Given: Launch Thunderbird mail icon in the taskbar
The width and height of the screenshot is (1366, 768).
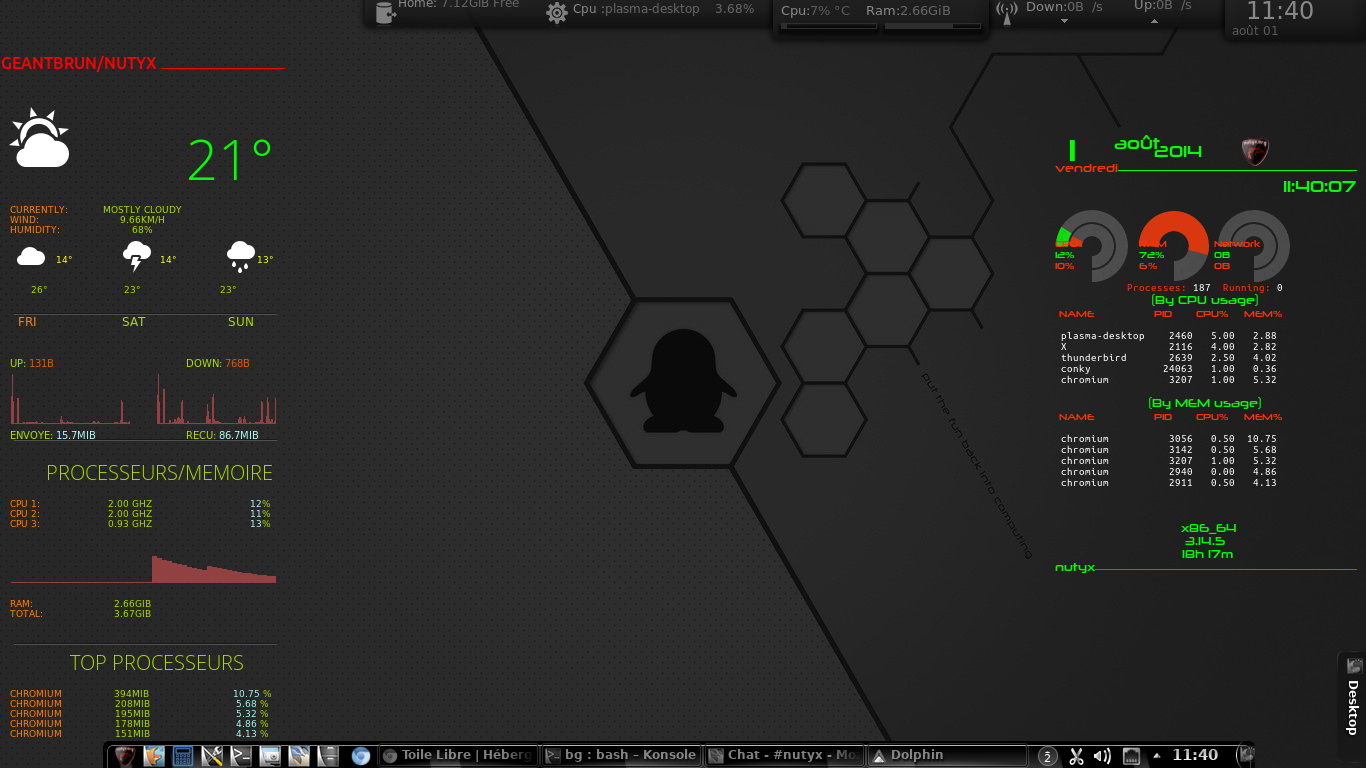Looking at the screenshot, I should [299, 756].
